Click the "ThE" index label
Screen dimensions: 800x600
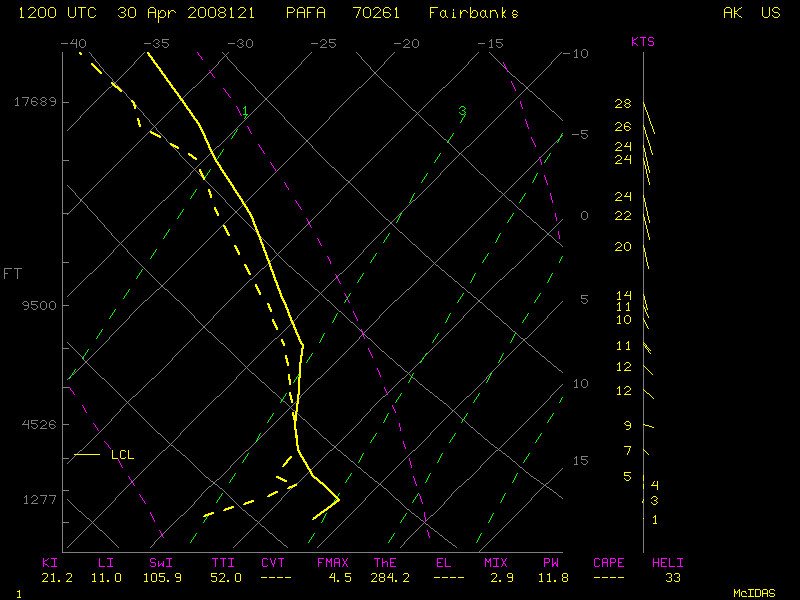coord(385,563)
